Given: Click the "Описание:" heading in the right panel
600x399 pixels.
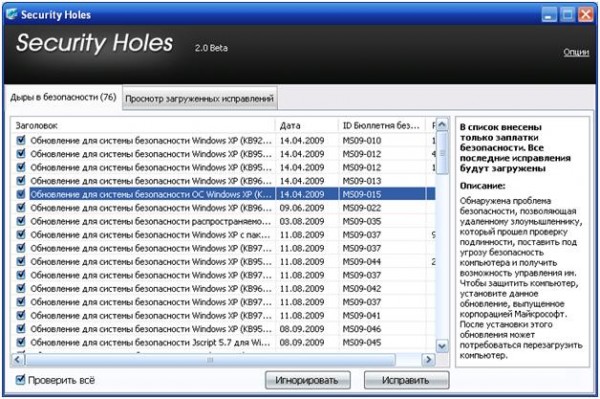Looking at the screenshot, I should point(482,186).
